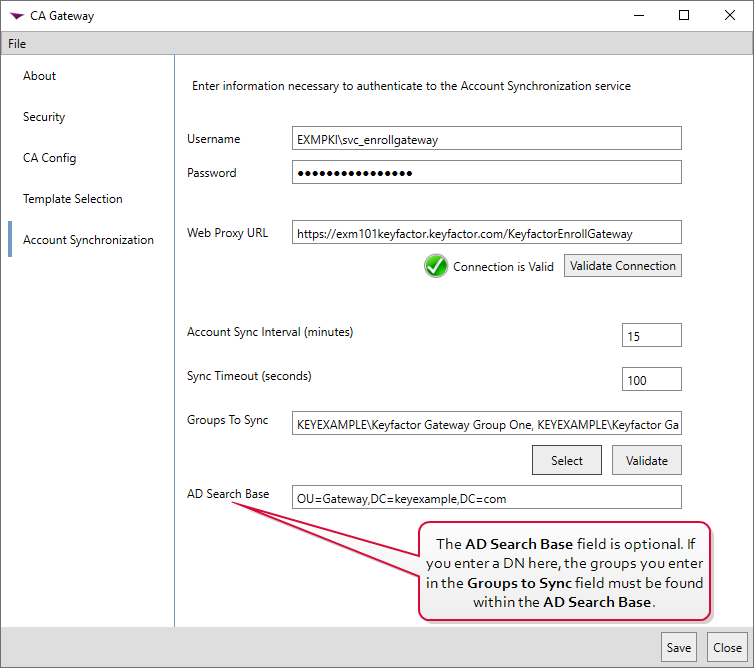Click the CA Gateway app logo icon
This screenshot has width=754, height=668.
[17, 16]
